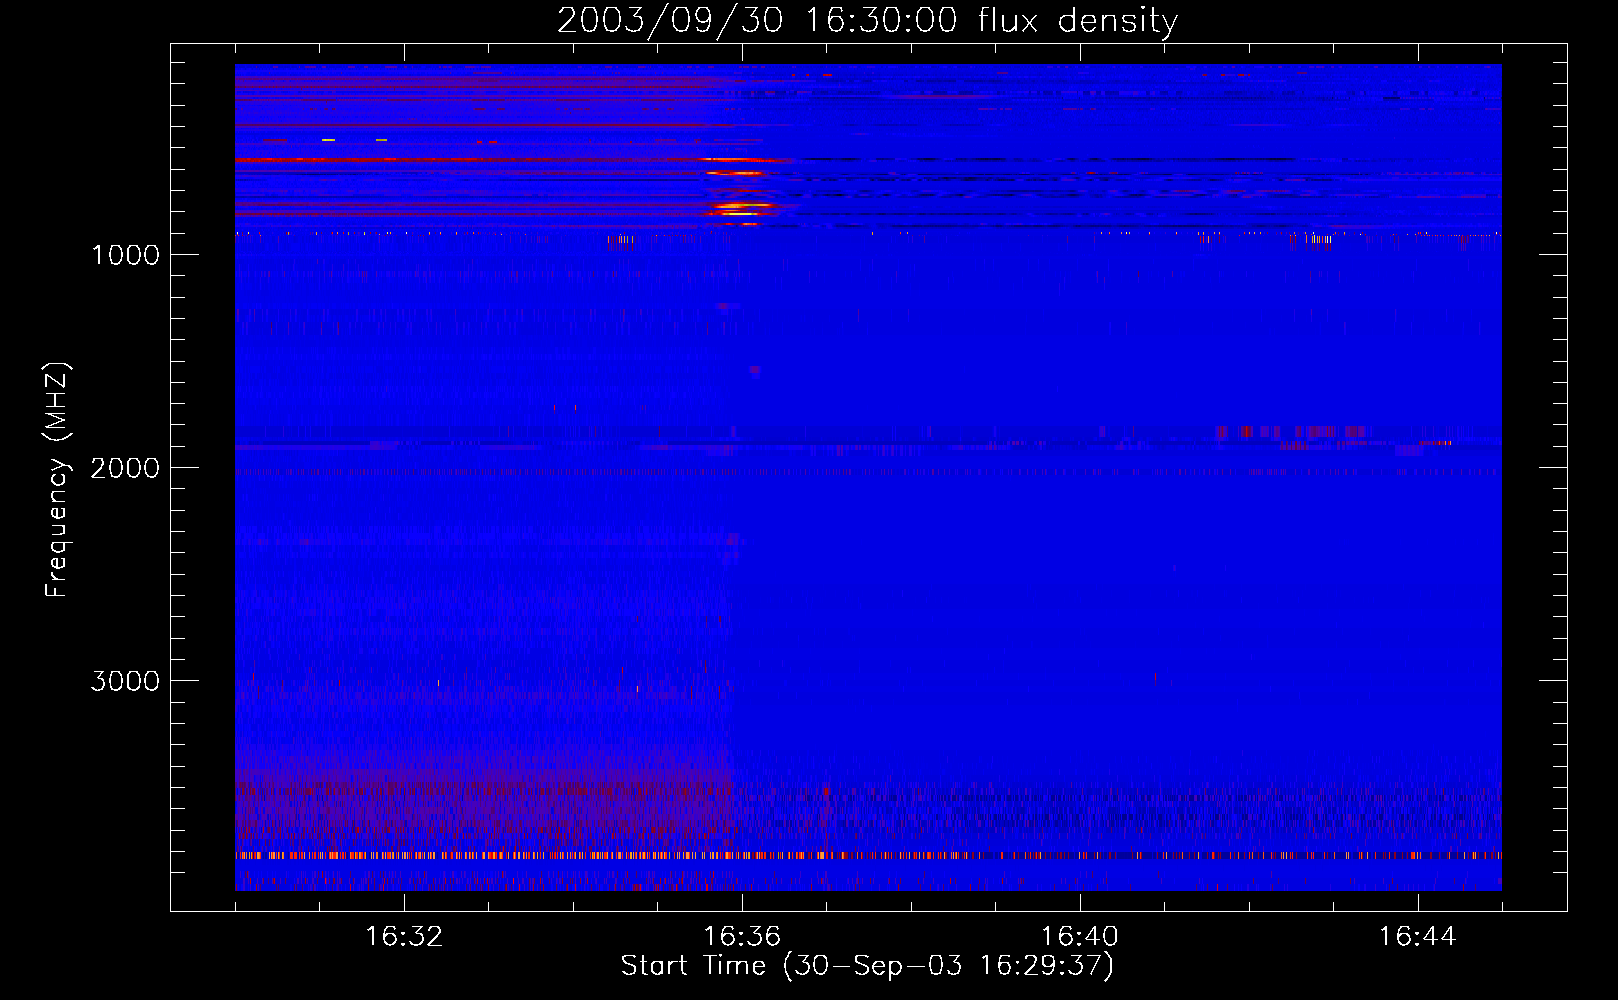This screenshot has width=1618, height=1000.
Task: Click the 2000 frequency tick label
Action: pos(125,468)
